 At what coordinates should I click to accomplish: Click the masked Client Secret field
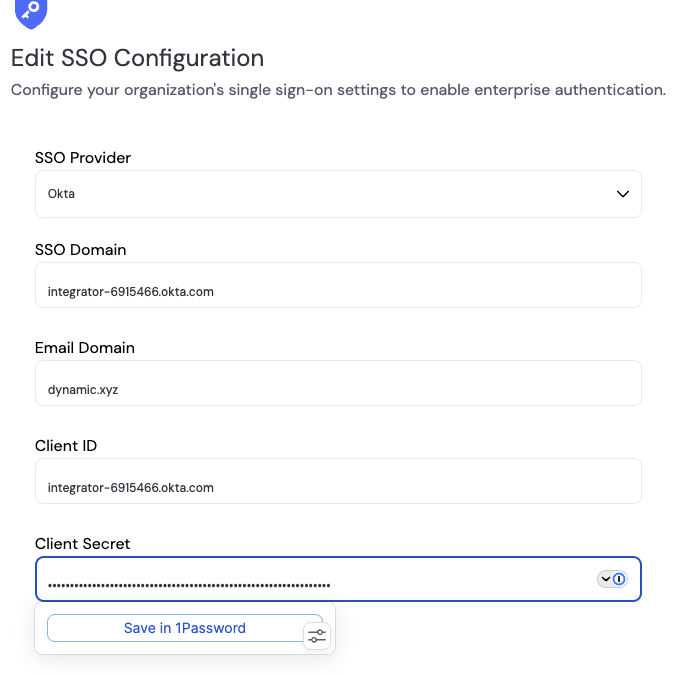pyautogui.click(x=450, y=579)
